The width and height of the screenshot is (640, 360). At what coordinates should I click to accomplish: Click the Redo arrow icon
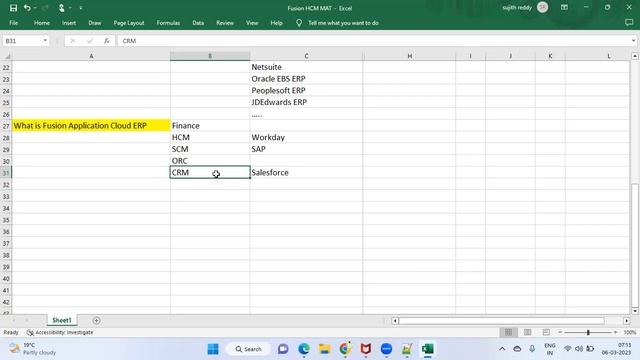[x=45, y=8]
